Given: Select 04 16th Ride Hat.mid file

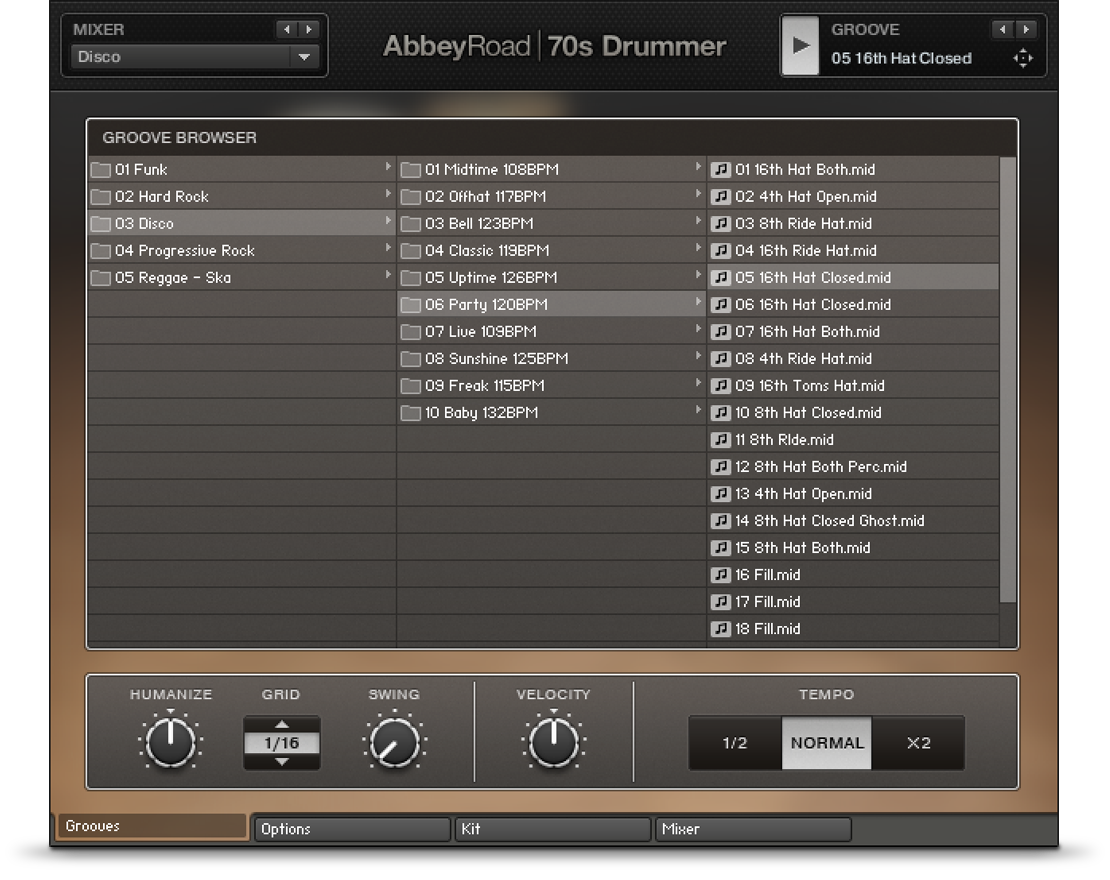Looking at the screenshot, I should tap(853, 250).
